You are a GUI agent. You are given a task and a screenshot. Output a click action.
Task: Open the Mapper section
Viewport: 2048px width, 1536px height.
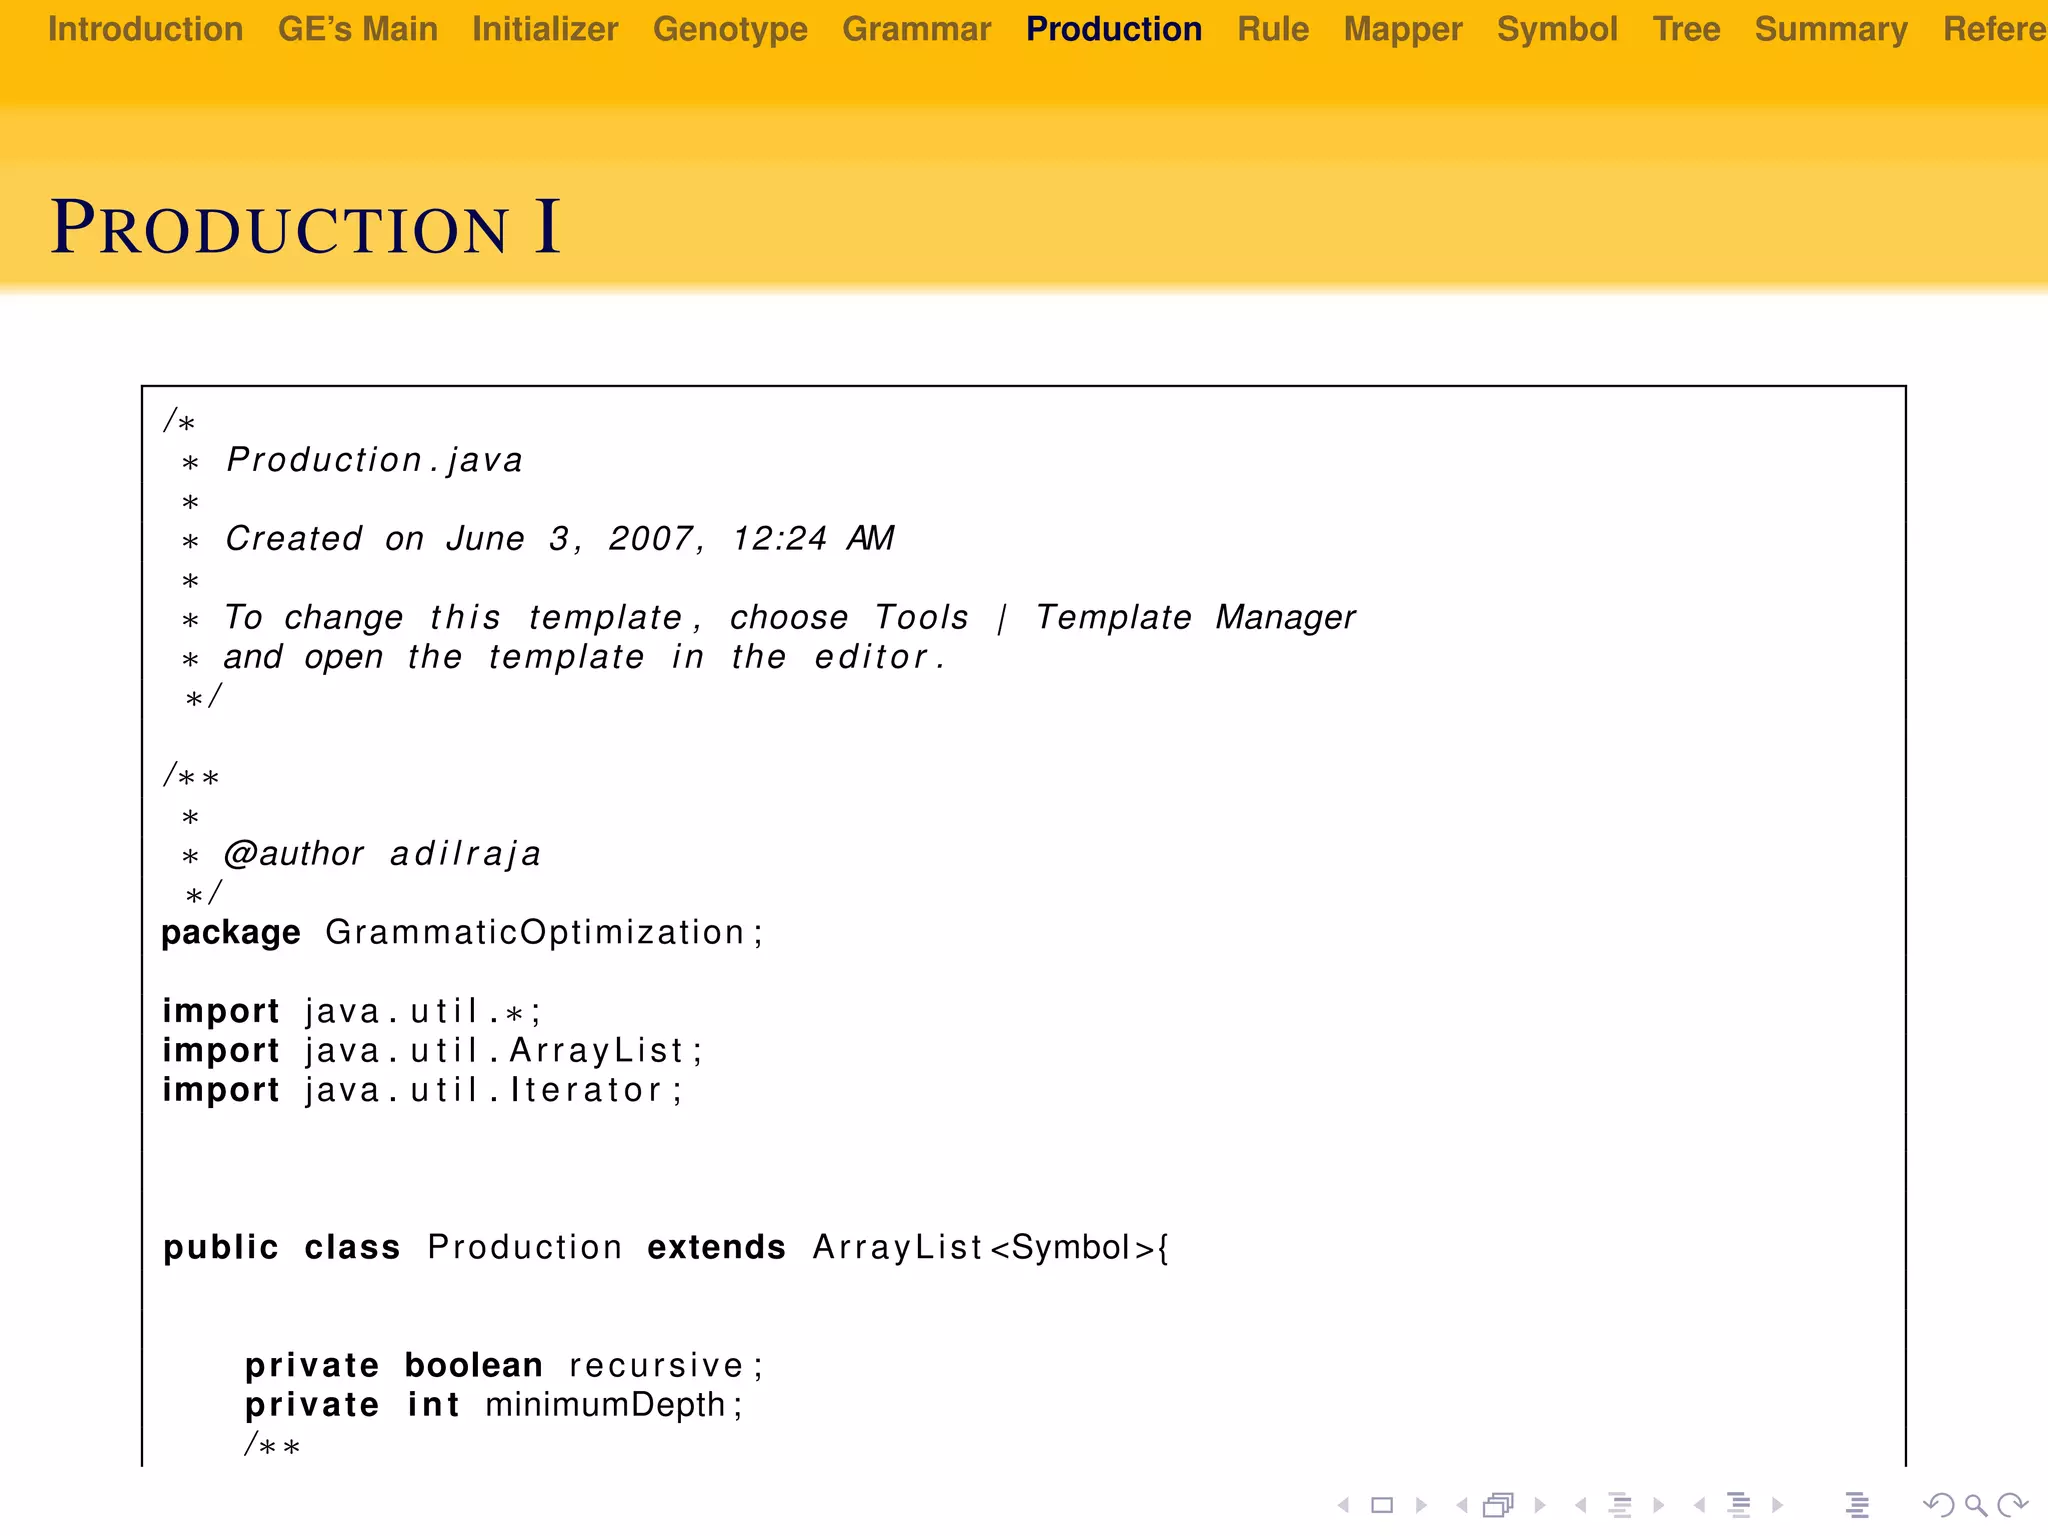(1403, 30)
